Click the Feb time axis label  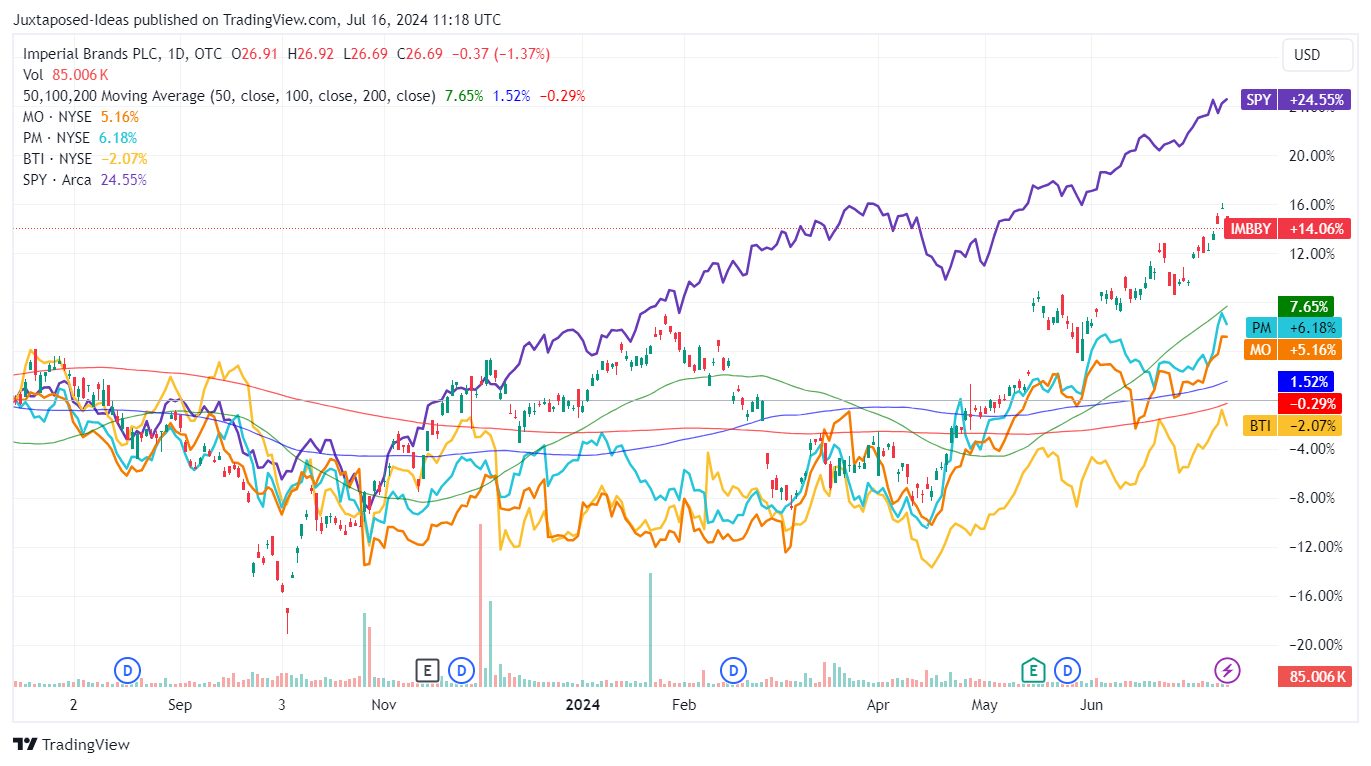click(683, 705)
